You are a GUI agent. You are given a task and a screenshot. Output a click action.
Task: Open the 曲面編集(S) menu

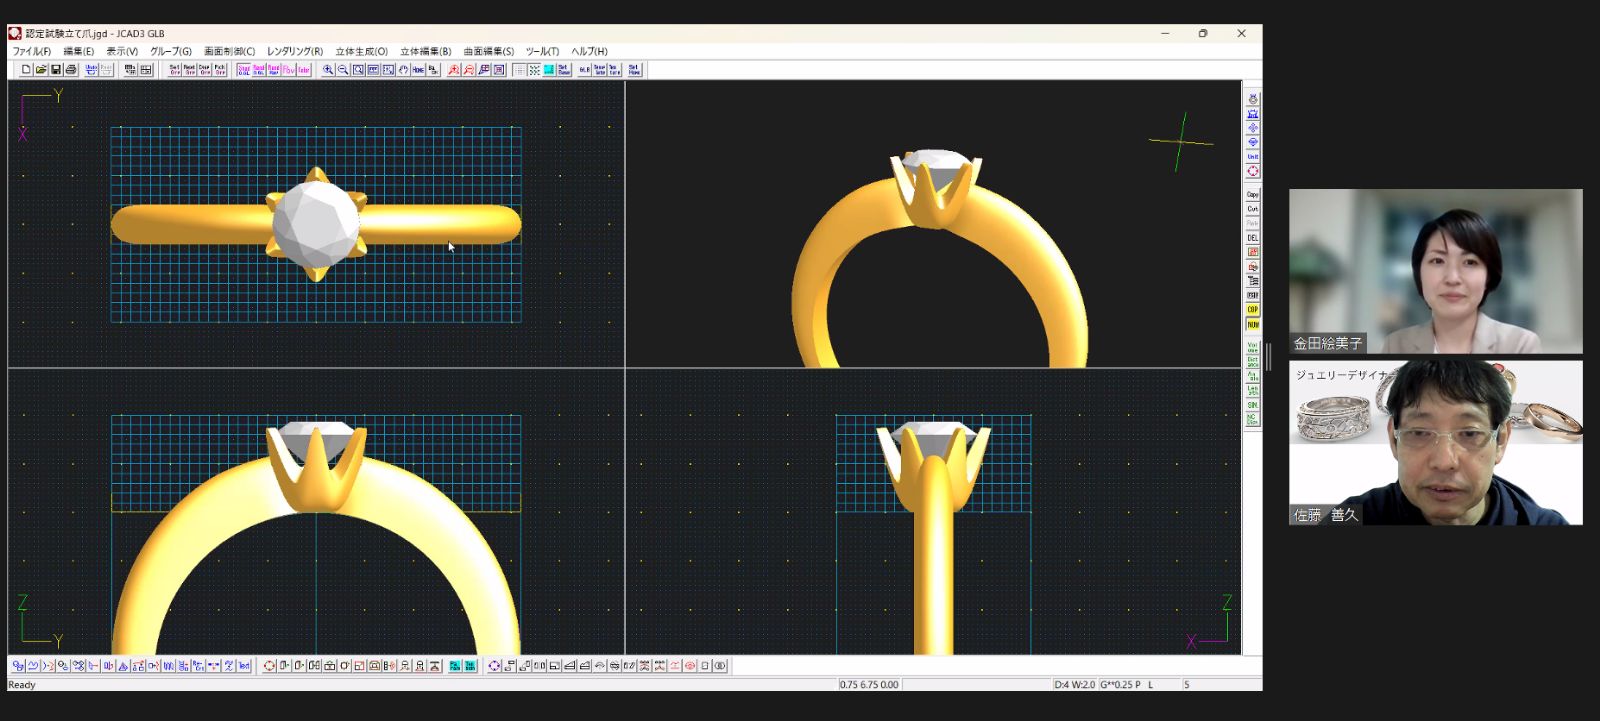pos(489,51)
